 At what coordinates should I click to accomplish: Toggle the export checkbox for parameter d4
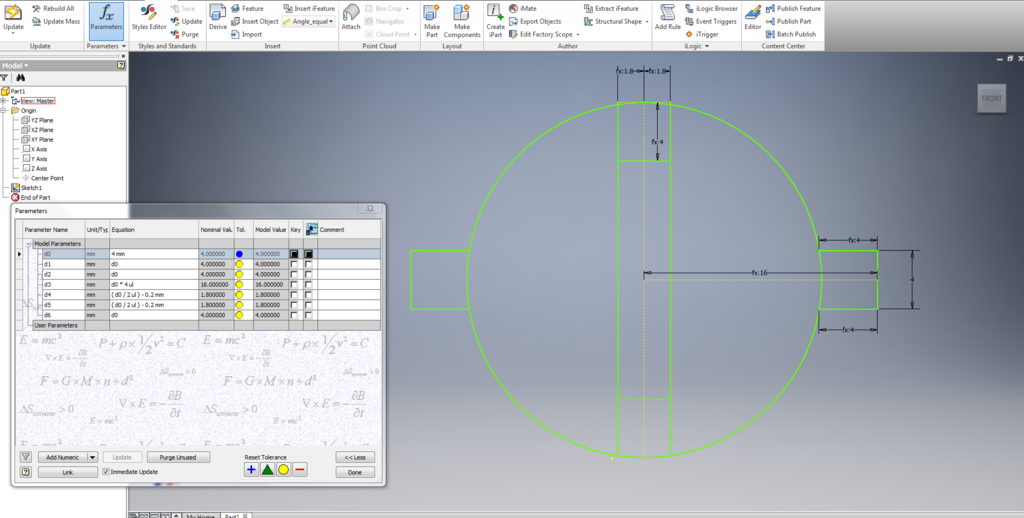(308, 295)
